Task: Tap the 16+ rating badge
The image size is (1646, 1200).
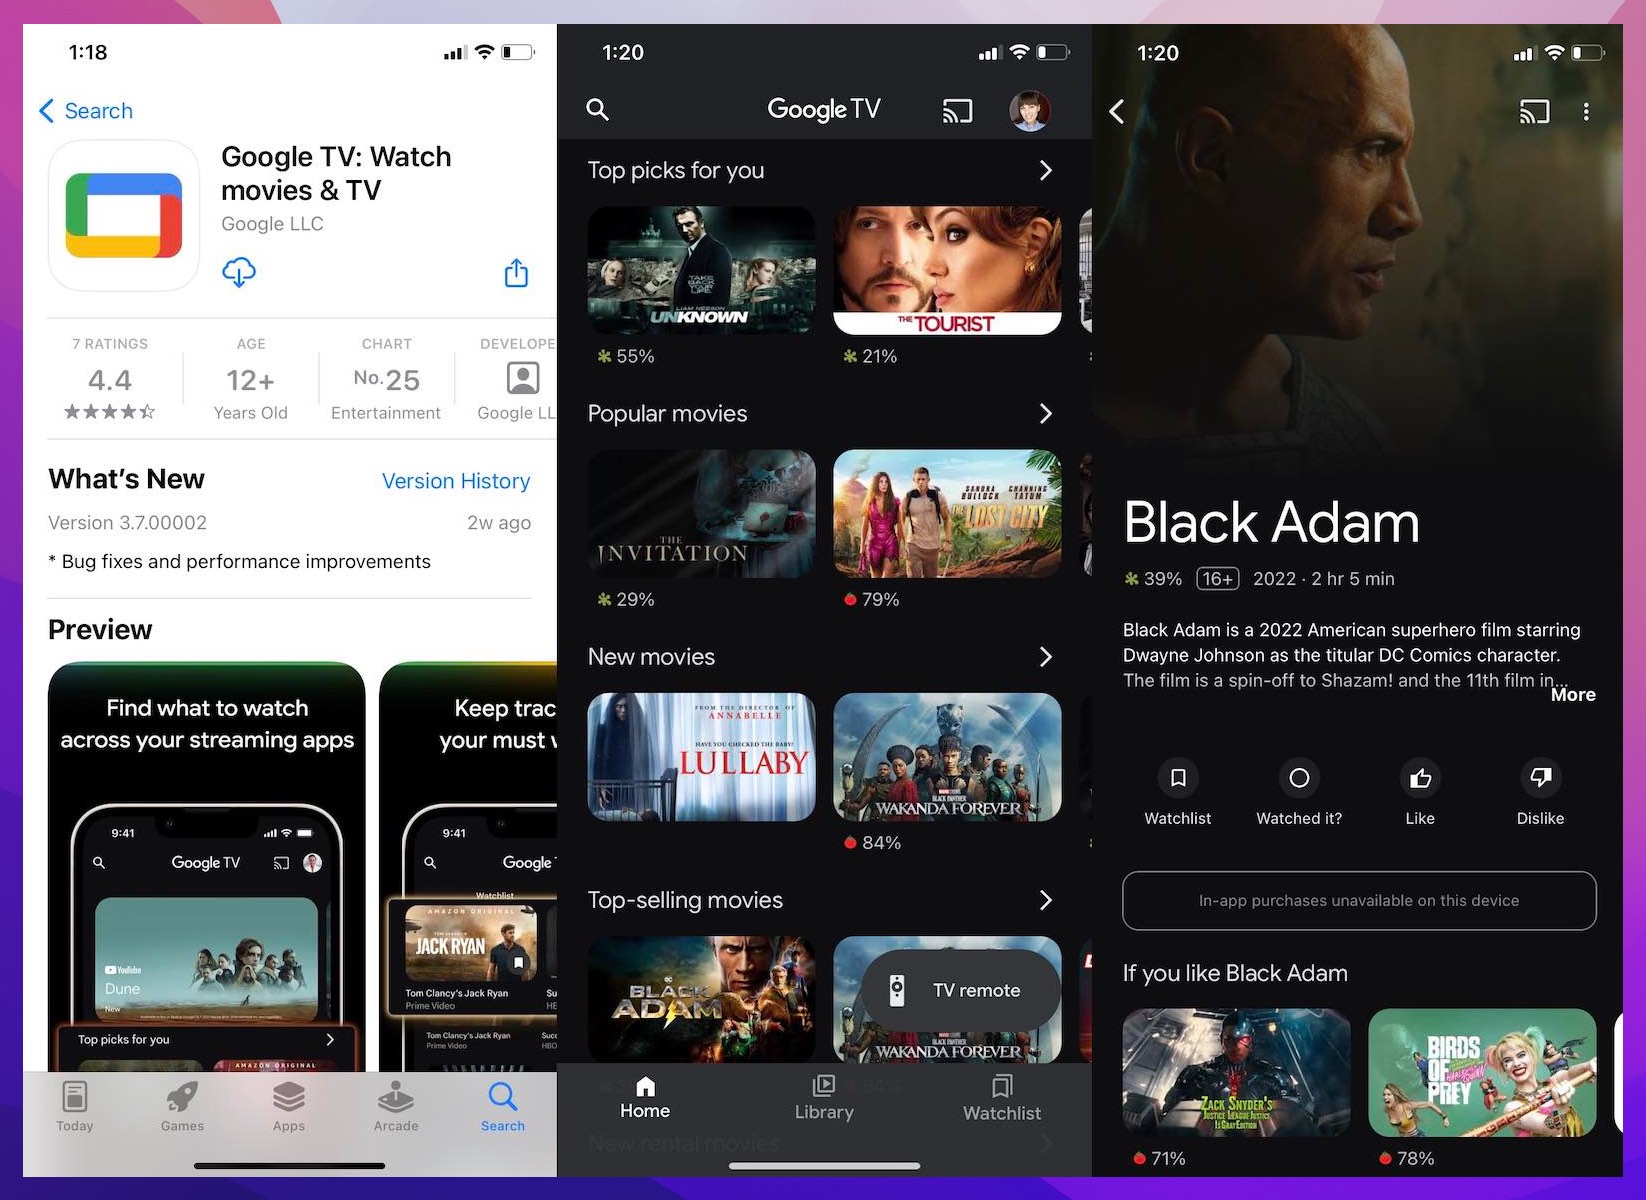Action: [1218, 579]
